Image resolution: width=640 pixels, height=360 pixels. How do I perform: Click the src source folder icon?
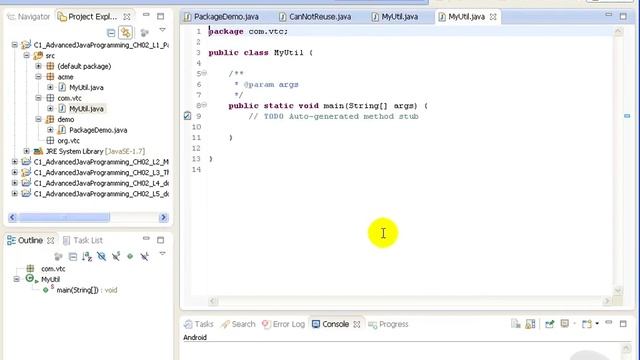coord(38,56)
